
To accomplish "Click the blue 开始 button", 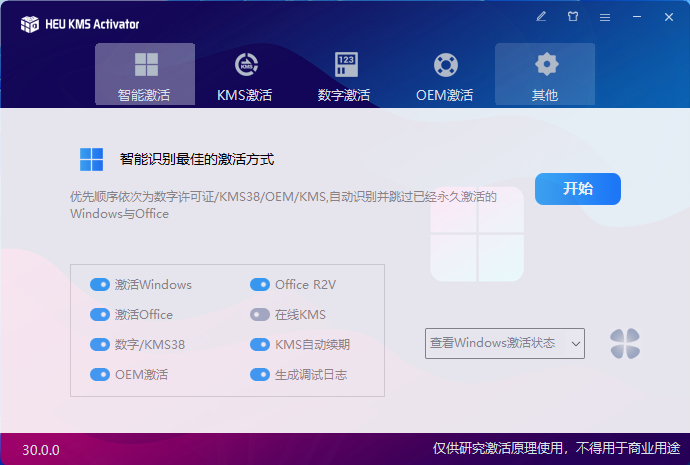I will click(578, 189).
